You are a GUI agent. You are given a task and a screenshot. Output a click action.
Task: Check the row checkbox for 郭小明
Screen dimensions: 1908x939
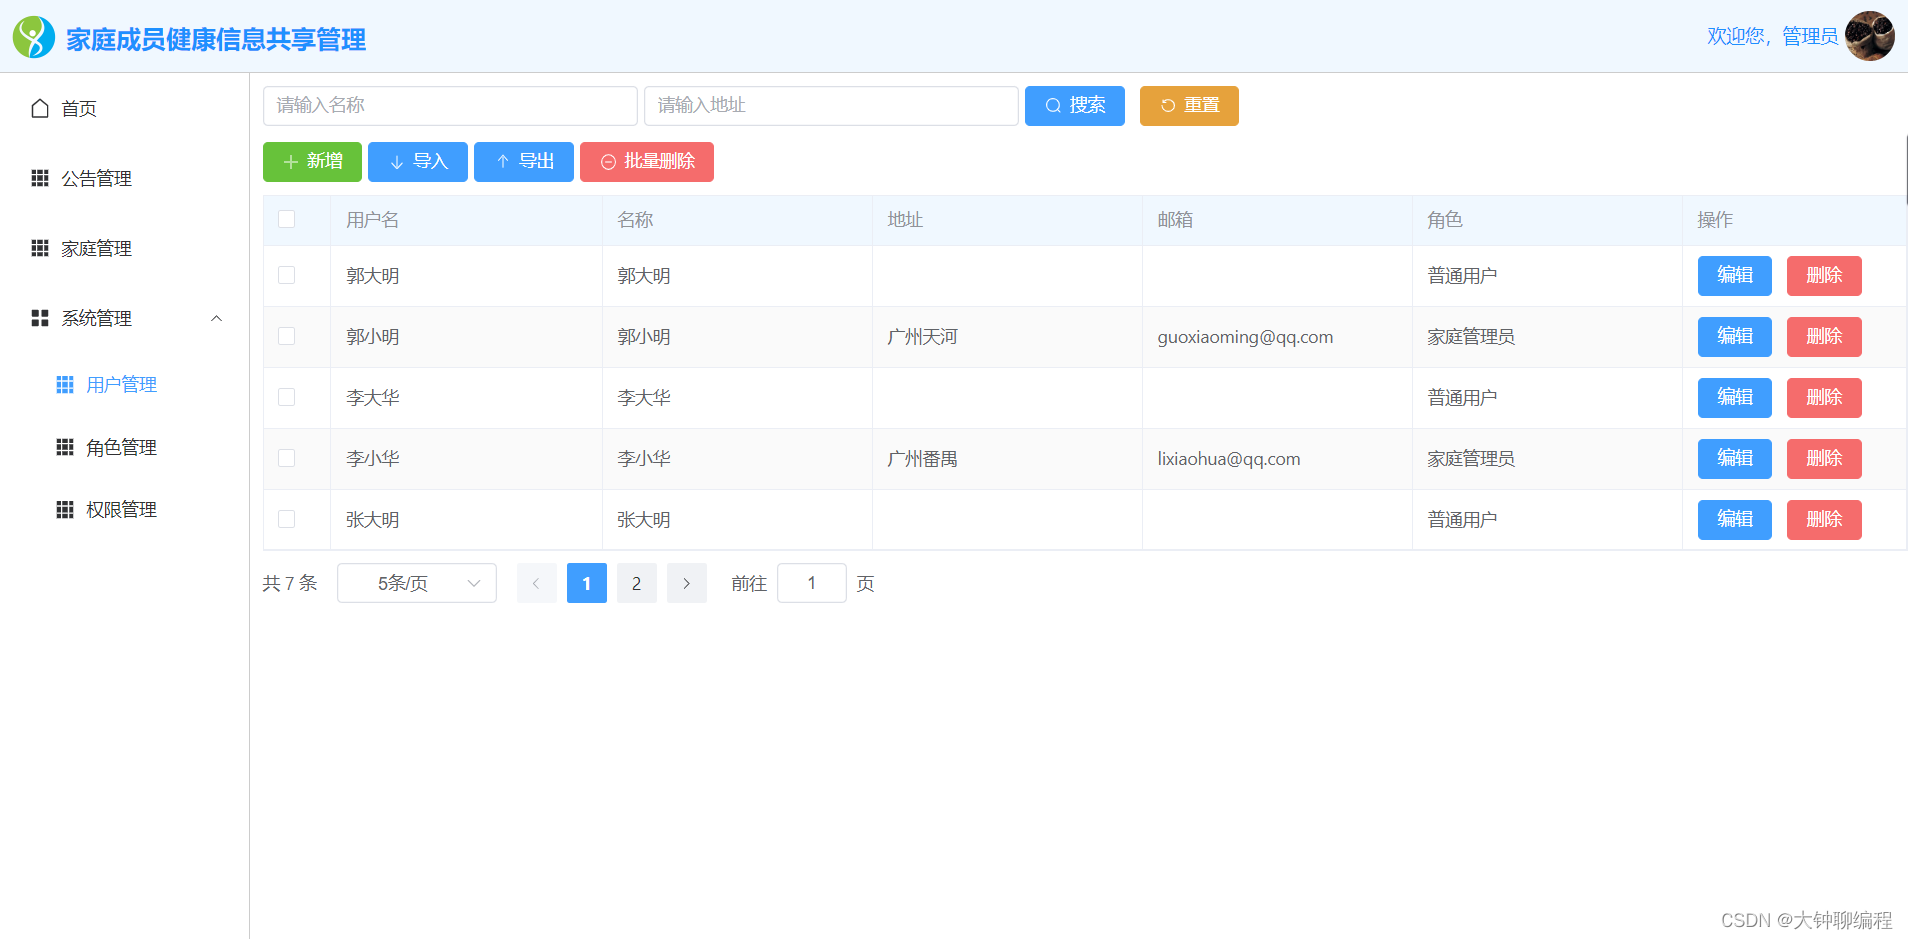coord(287,336)
